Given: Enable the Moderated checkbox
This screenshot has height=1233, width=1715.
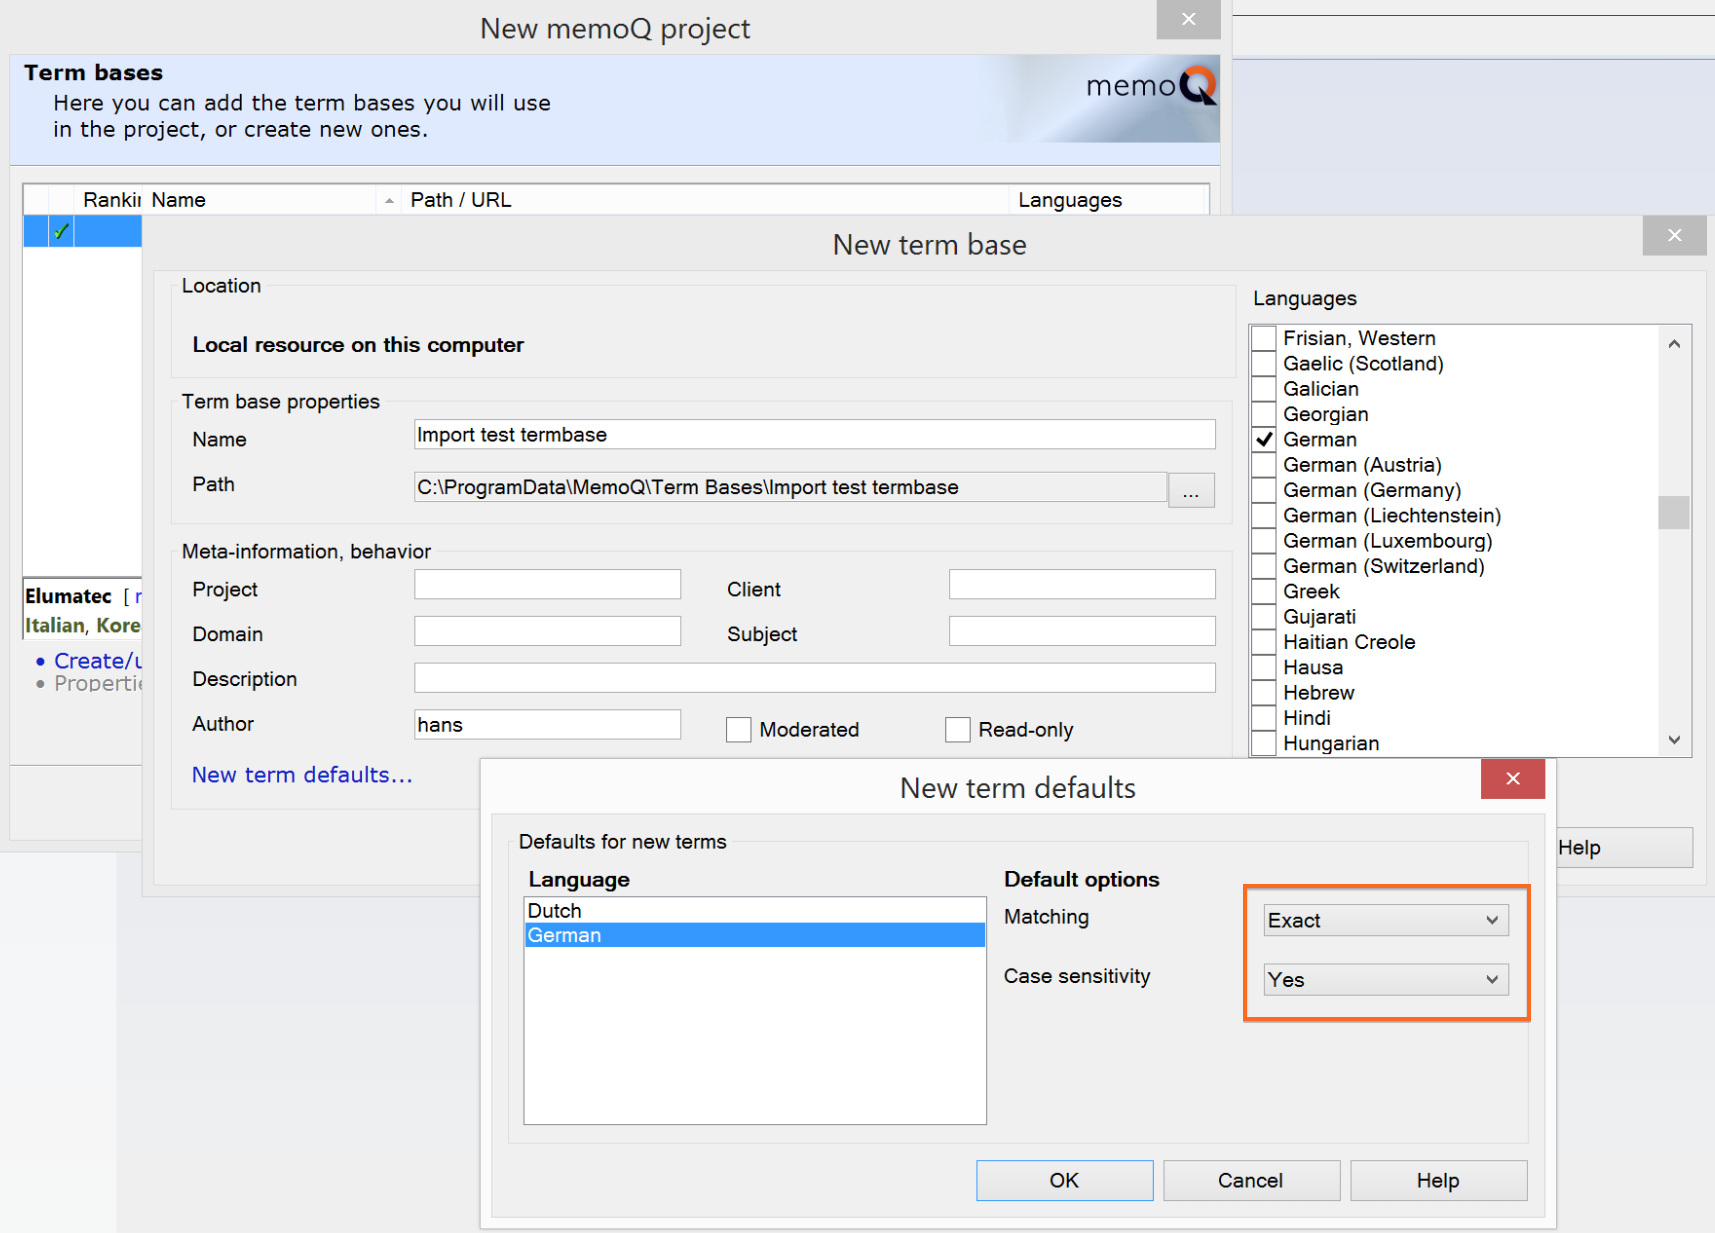Looking at the screenshot, I should pos(739,730).
